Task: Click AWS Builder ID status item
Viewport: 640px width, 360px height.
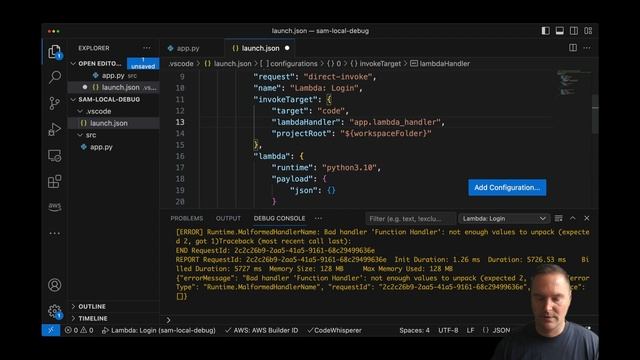Action: [262, 330]
